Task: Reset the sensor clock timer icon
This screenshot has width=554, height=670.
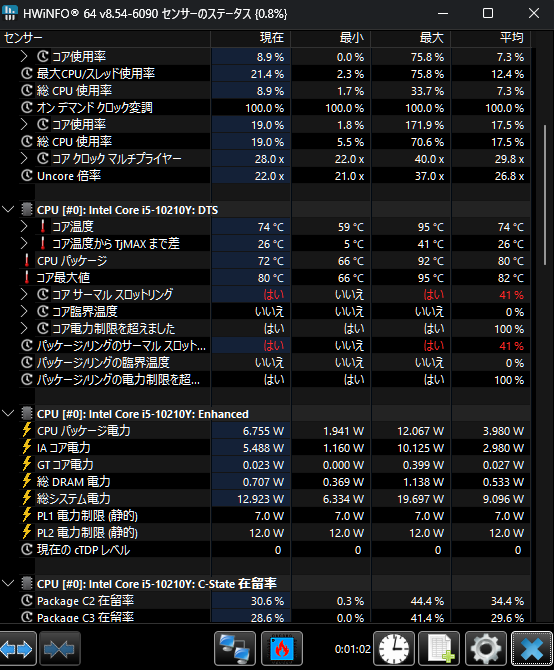Action: coord(394,649)
